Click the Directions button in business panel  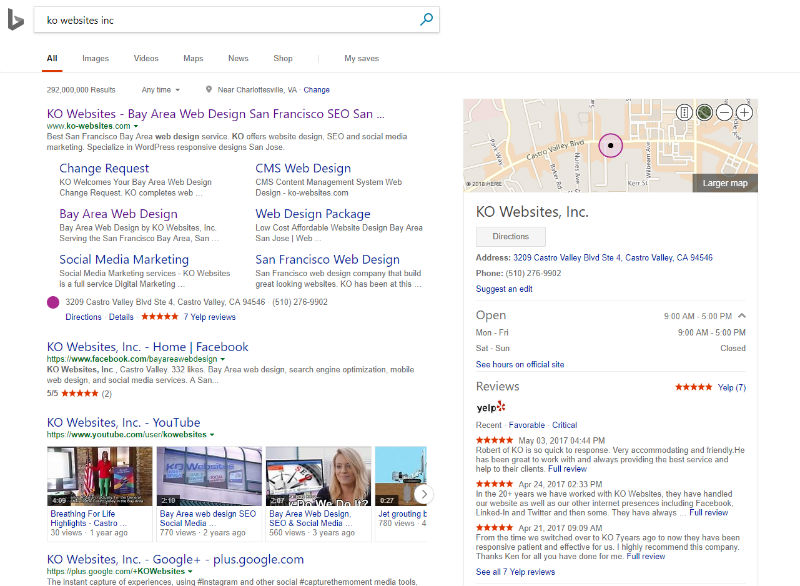511,237
